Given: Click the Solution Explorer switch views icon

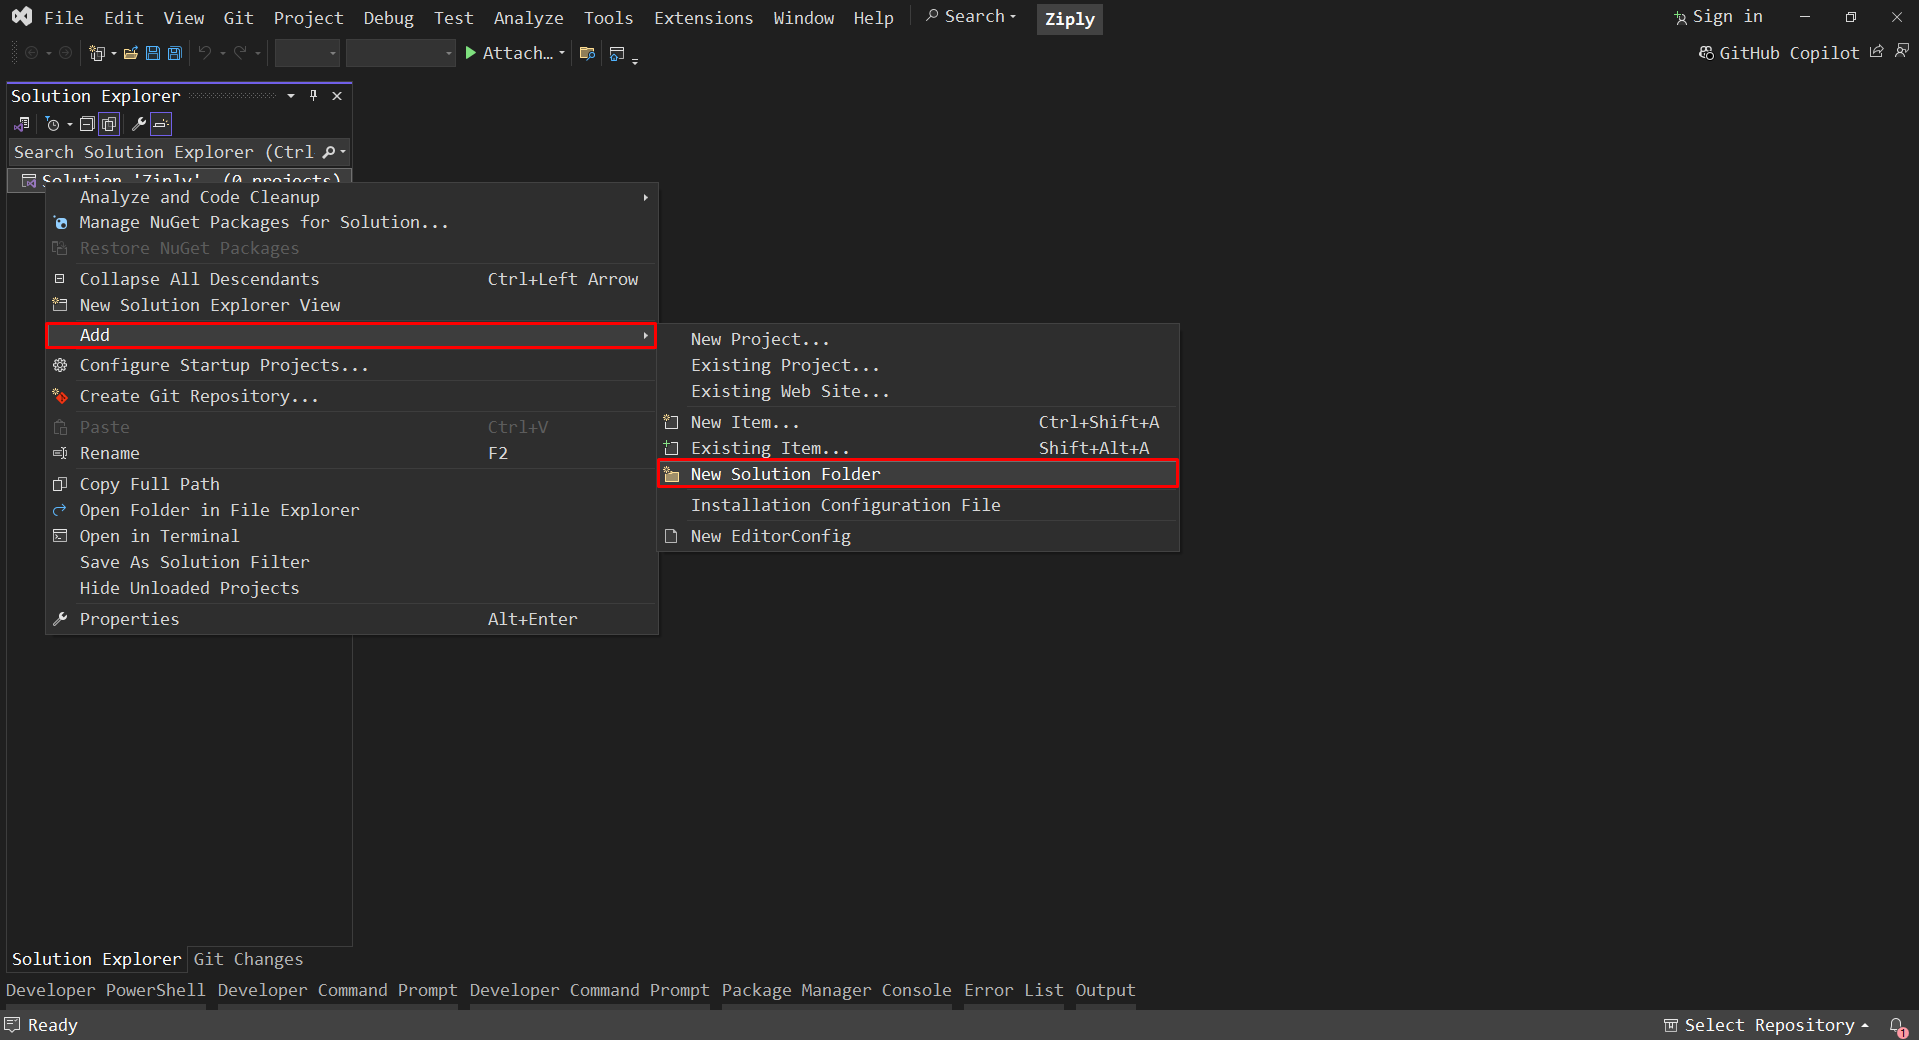Looking at the screenshot, I should pyautogui.click(x=22, y=124).
